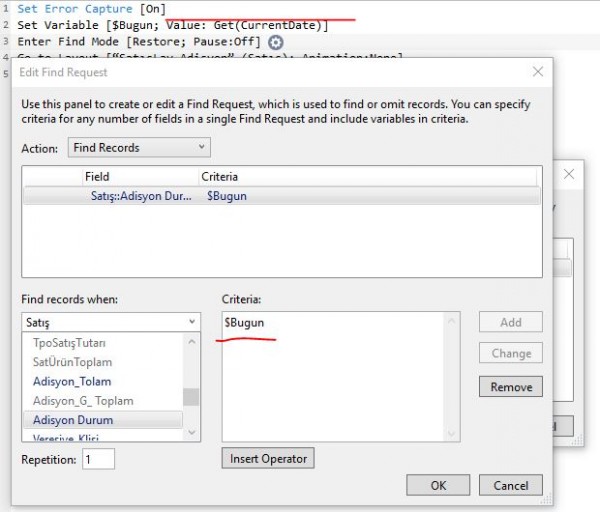The height and width of the screenshot is (512, 600).
Task: Confirm the find request with OK
Action: click(438, 485)
